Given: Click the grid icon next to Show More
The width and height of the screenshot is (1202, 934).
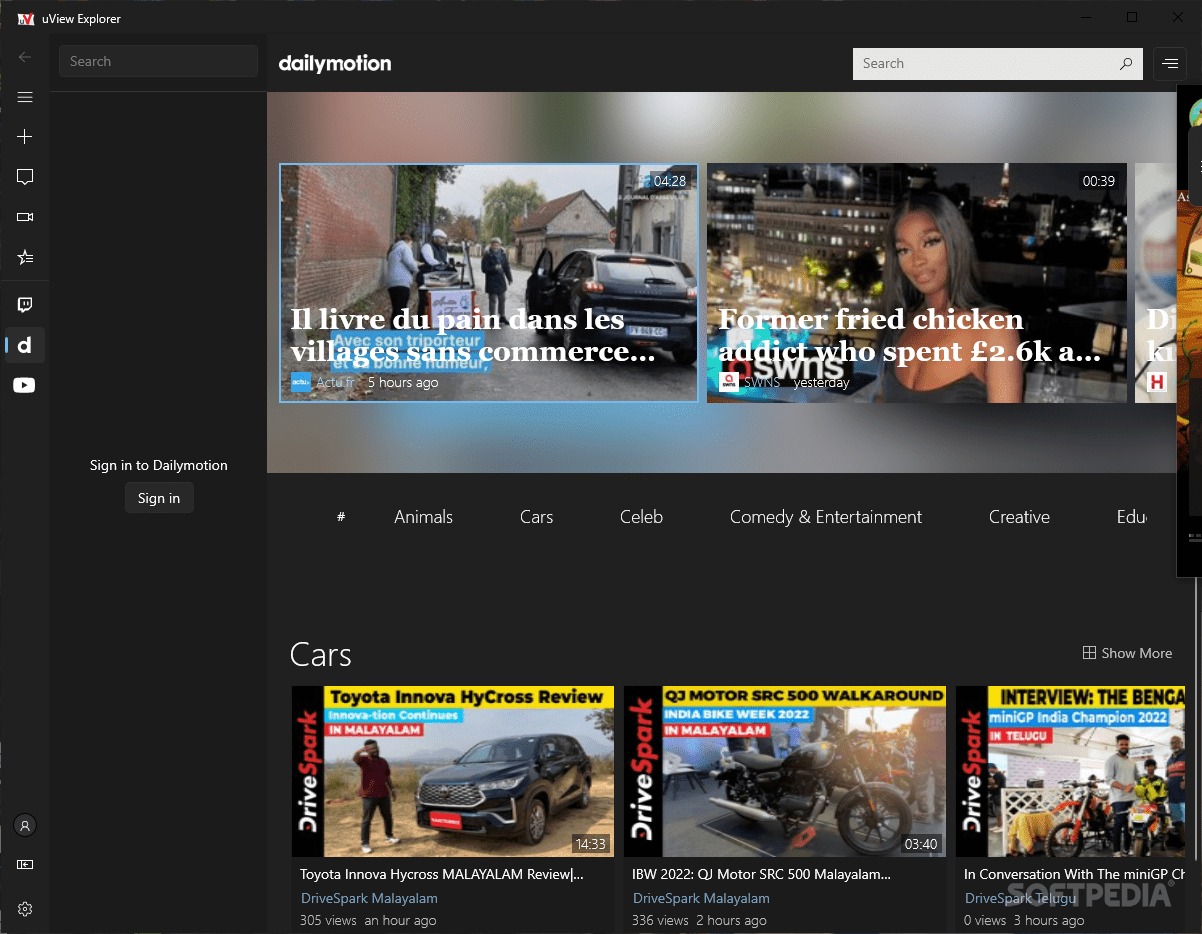Looking at the screenshot, I should tap(1089, 653).
